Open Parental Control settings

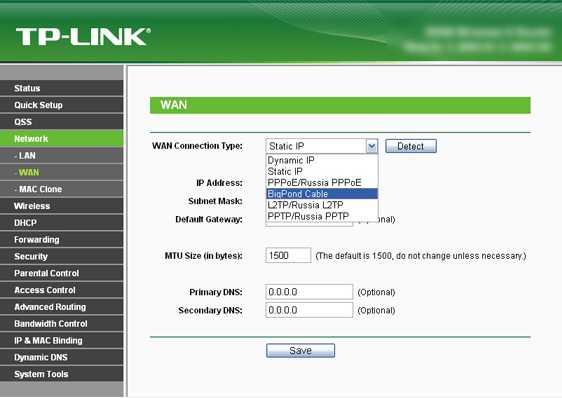pyautogui.click(x=61, y=273)
